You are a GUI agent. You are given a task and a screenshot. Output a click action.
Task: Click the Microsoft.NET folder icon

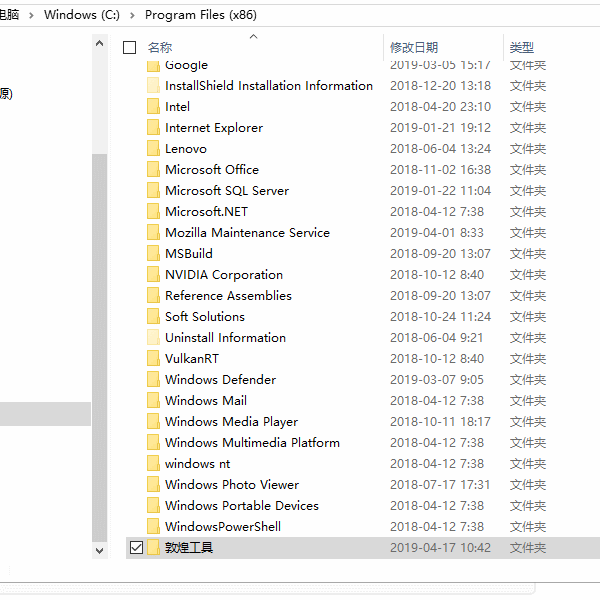pyautogui.click(x=153, y=212)
